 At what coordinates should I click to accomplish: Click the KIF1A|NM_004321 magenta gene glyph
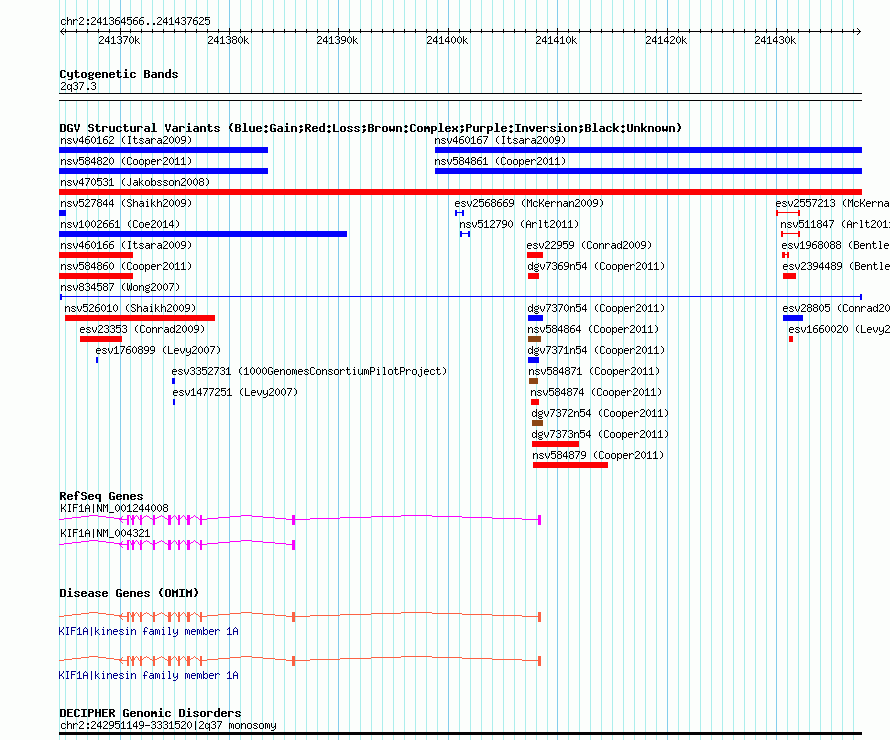[x=177, y=545]
